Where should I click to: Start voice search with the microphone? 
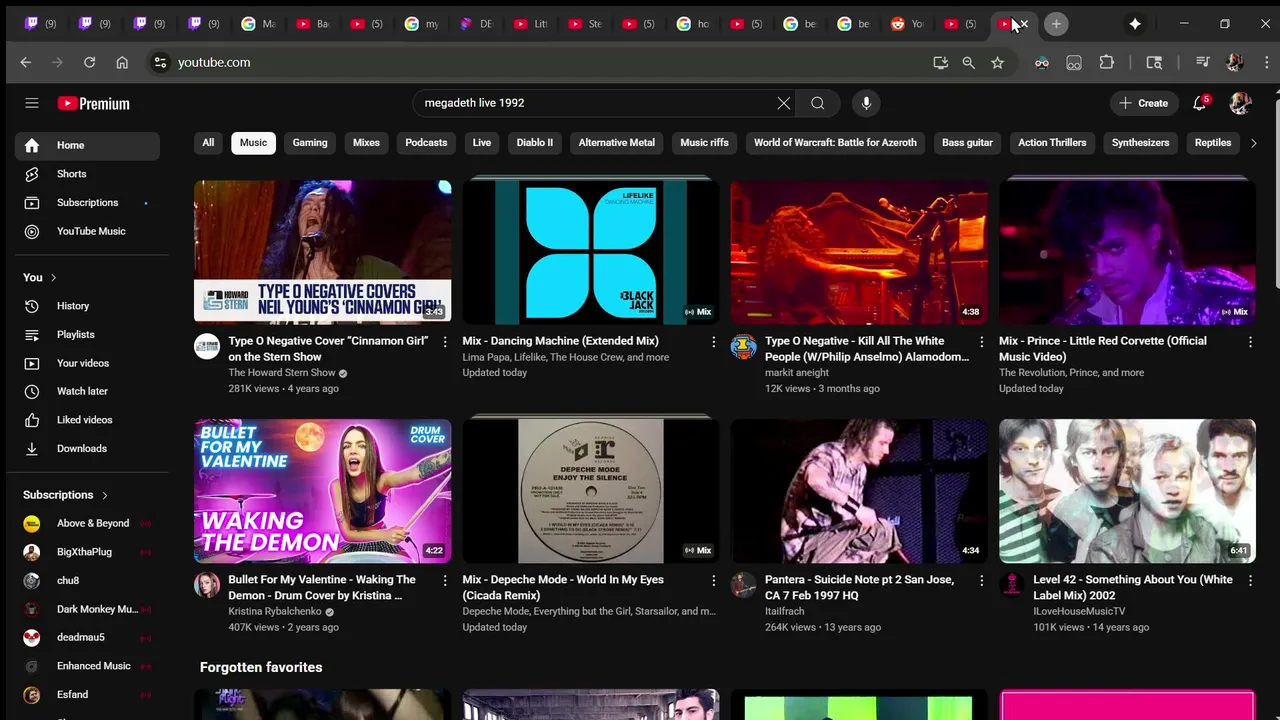[866, 103]
